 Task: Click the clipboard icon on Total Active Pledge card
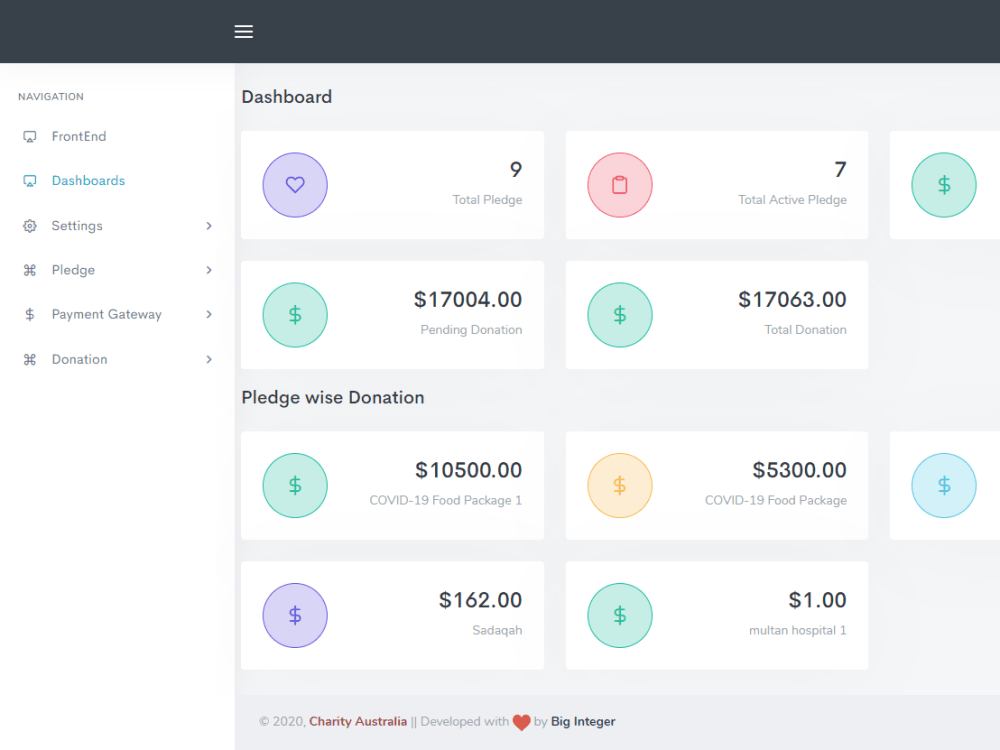point(620,185)
